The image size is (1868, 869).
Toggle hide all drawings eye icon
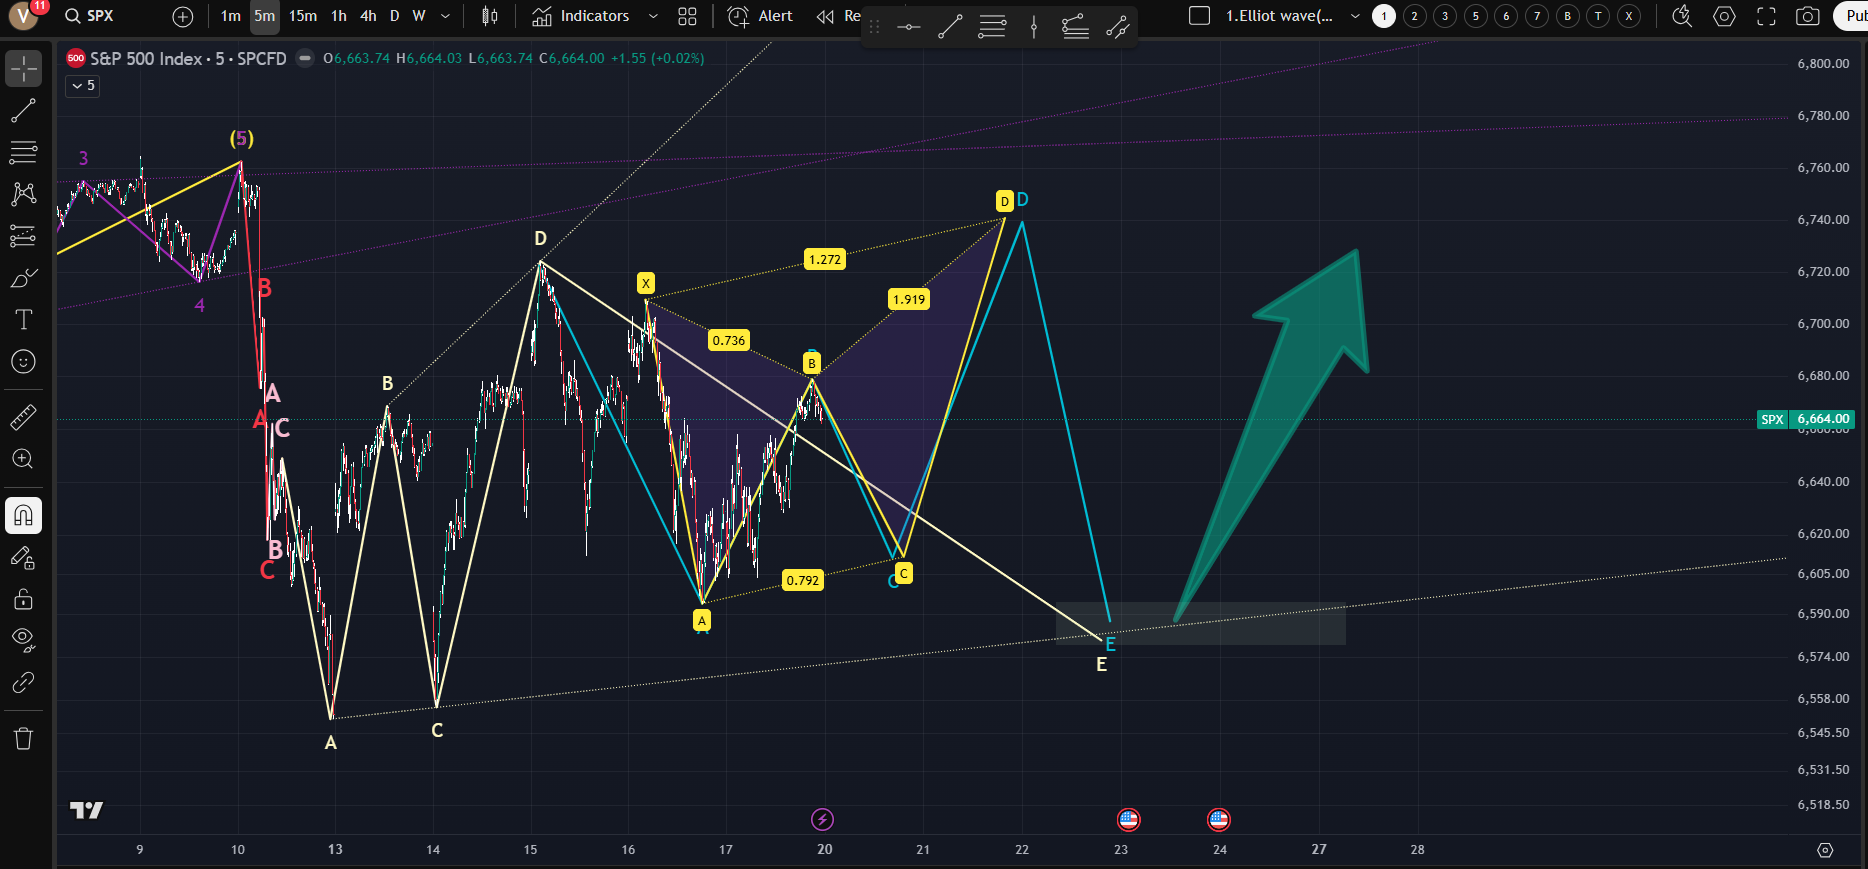tap(23, 640)
